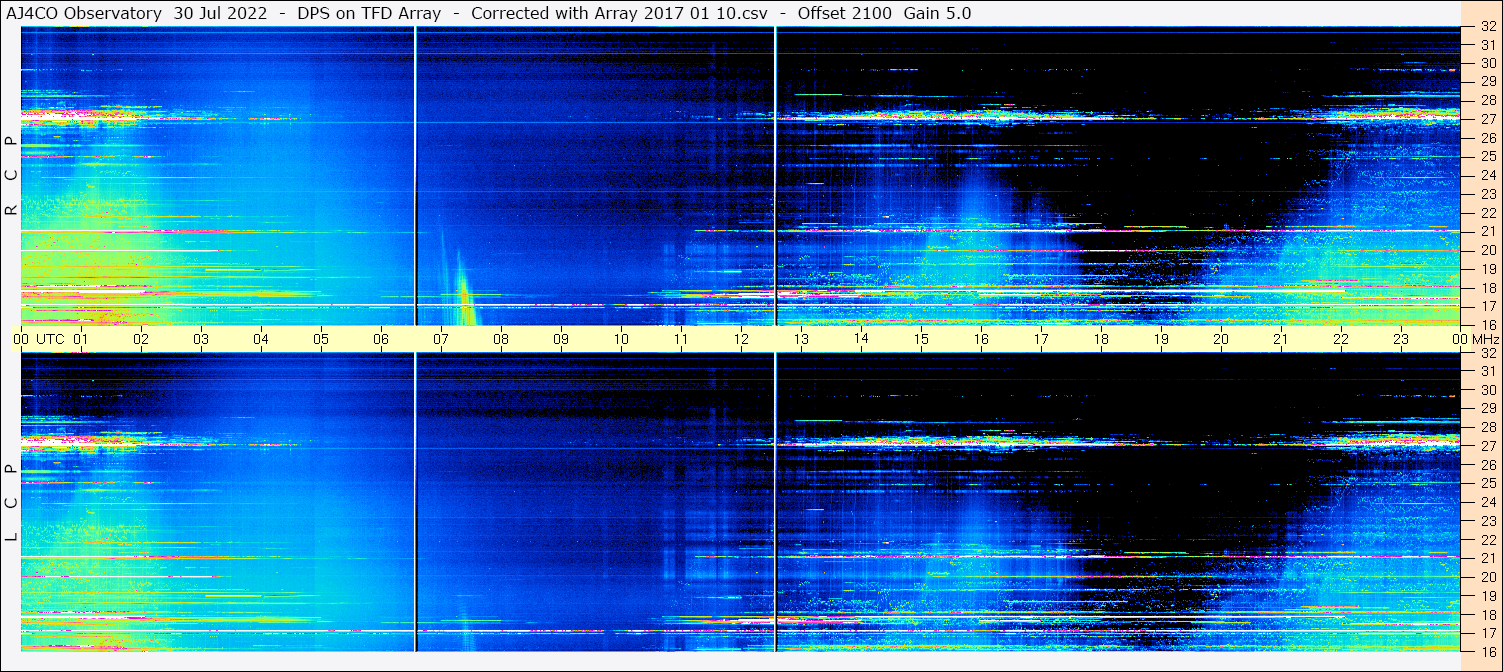Click "DPS on TFD Array" in header
This screenshot has width=1503, height=672.
[369, 13]
